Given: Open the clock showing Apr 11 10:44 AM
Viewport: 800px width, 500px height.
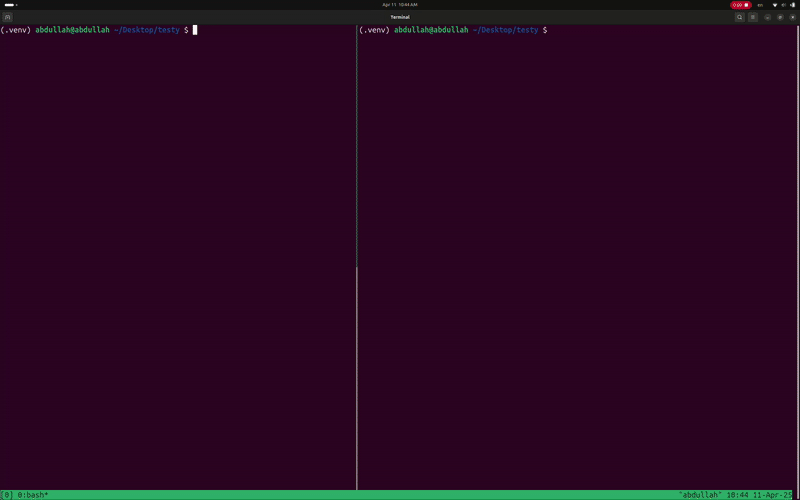Looking at the screenshot, I should click(400, 5).
